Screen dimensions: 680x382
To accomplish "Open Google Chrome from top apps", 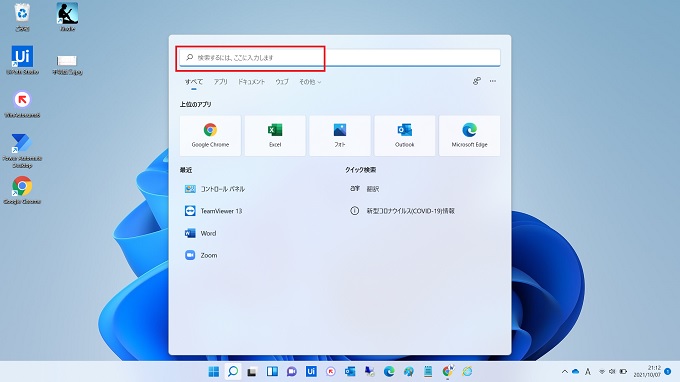I will pyautogui.click(x=210, y=136).
